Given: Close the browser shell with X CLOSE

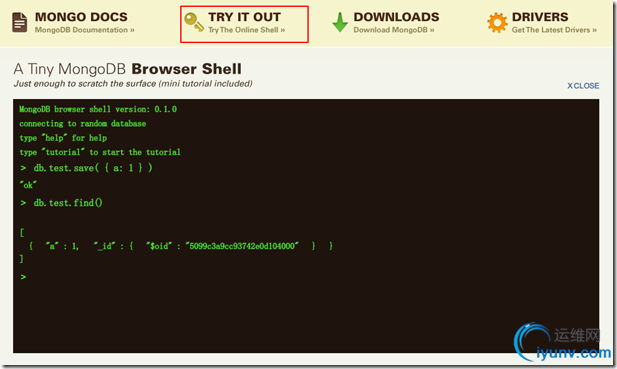Looking at the screenshot, I should [x=583, y=86].
